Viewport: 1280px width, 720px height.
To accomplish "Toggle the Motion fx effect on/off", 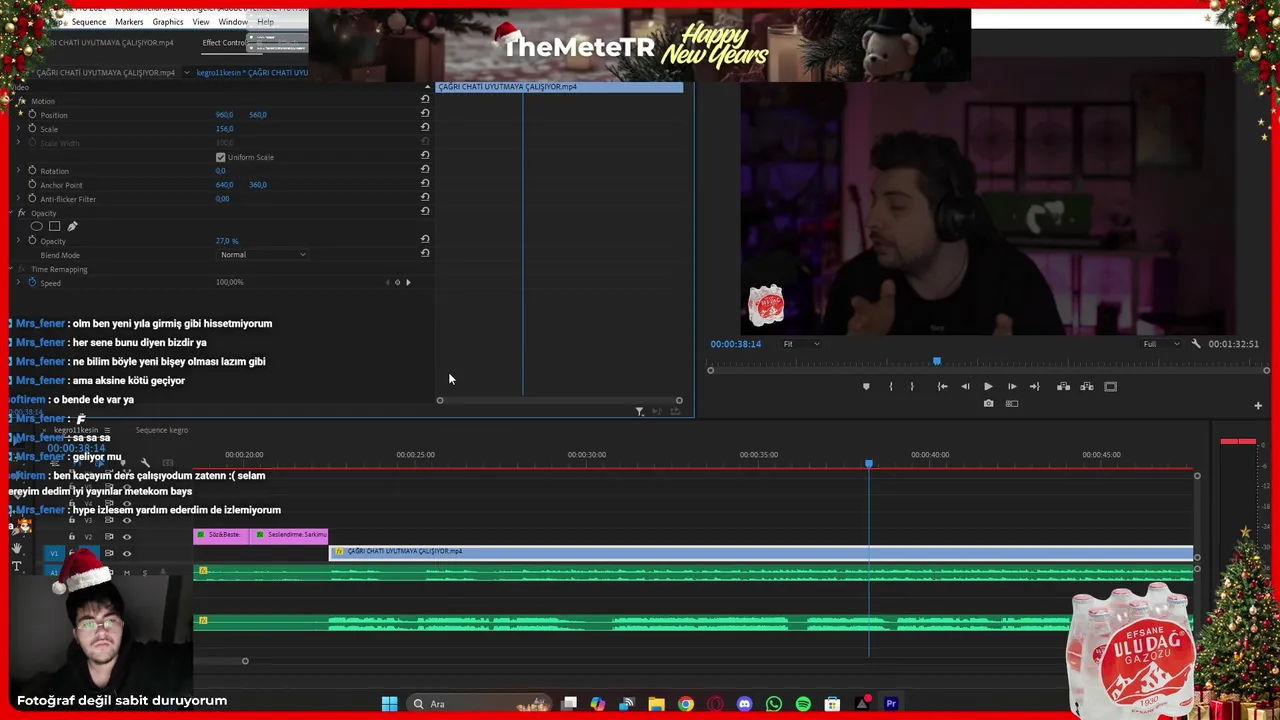I will pos(21,101).
